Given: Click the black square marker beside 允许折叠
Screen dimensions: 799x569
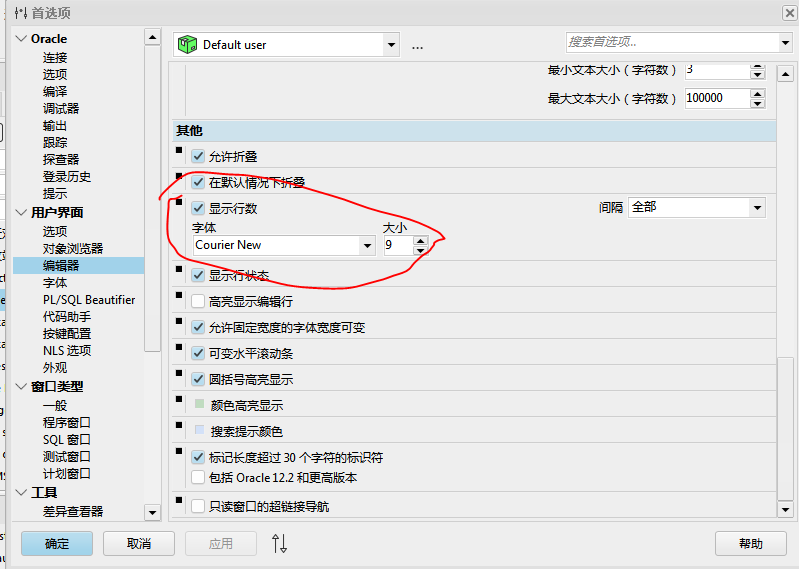Looking at the screenshot, I should click(179, 151).
